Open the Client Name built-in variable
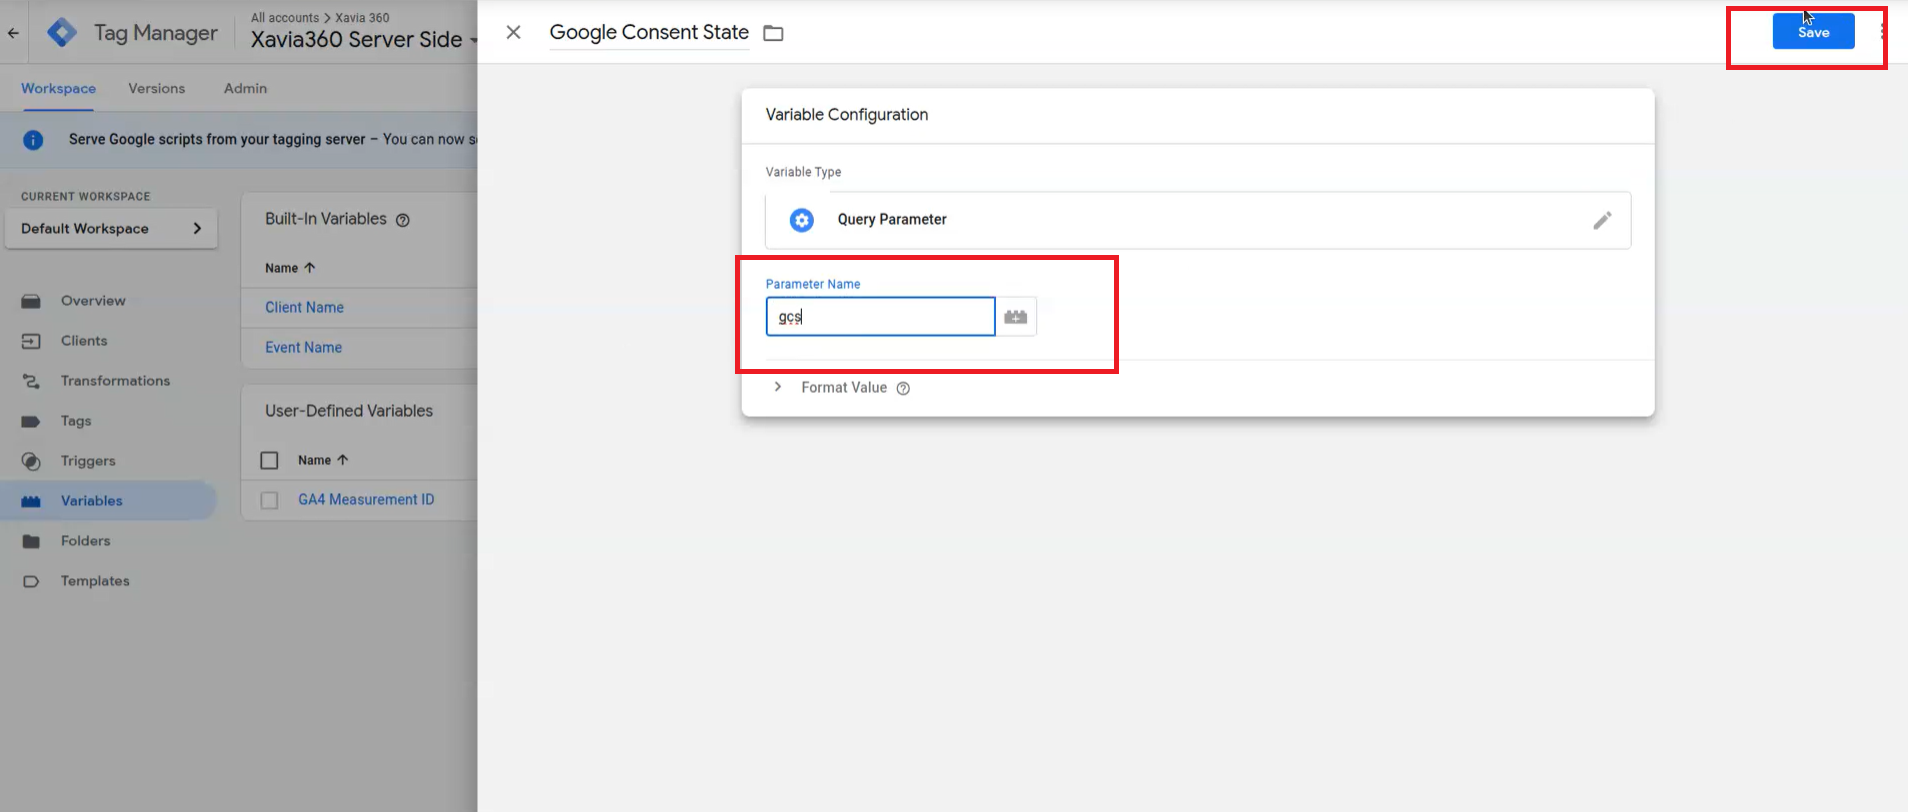 coord(304,308)
